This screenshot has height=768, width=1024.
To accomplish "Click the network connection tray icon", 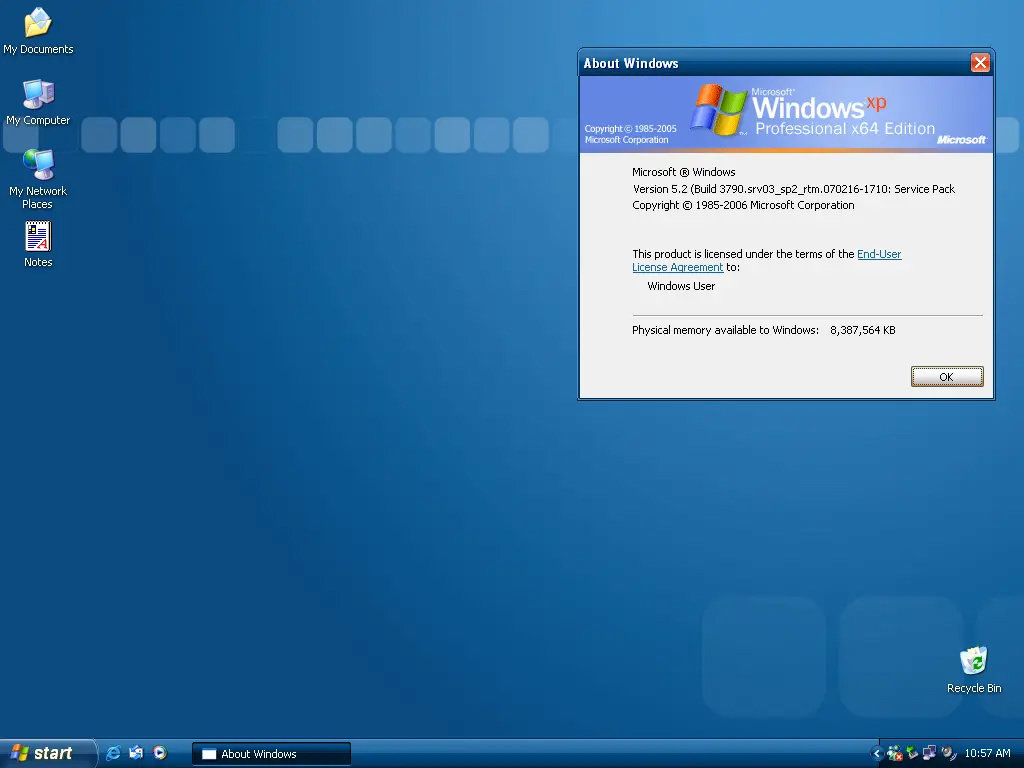I will [929, 754].
